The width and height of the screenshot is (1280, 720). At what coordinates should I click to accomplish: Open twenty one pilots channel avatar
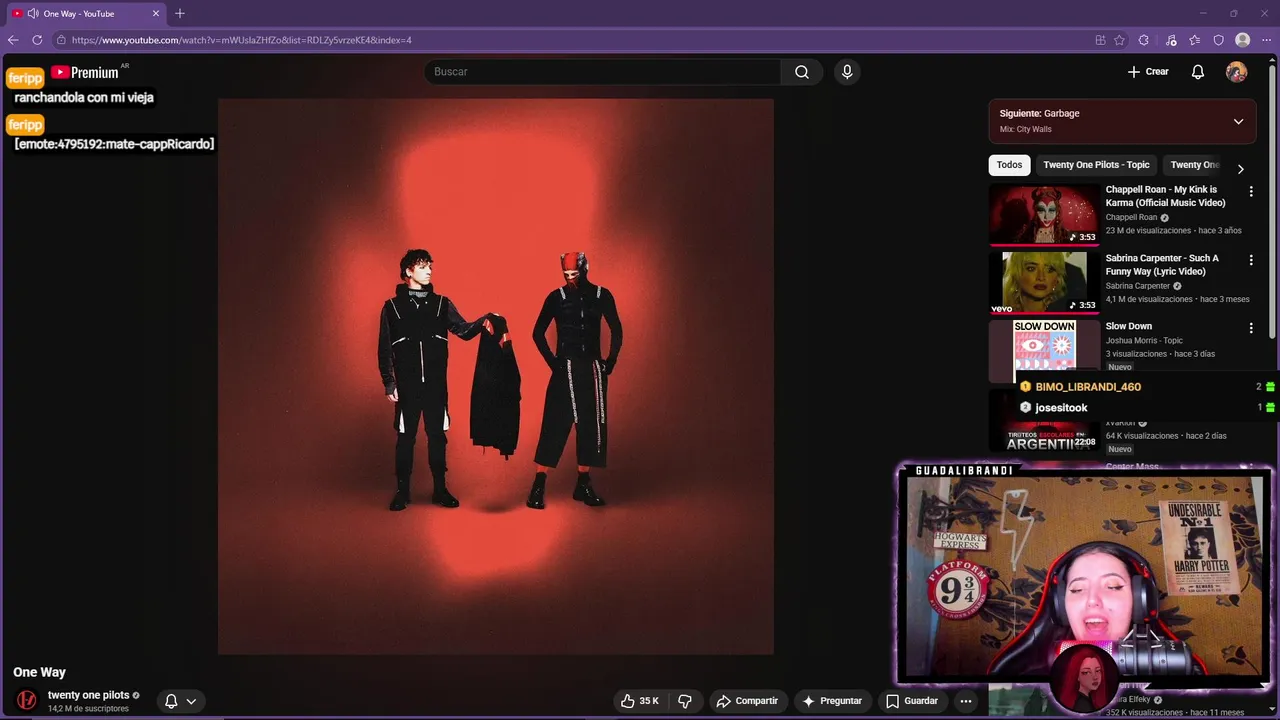[27, 700]
